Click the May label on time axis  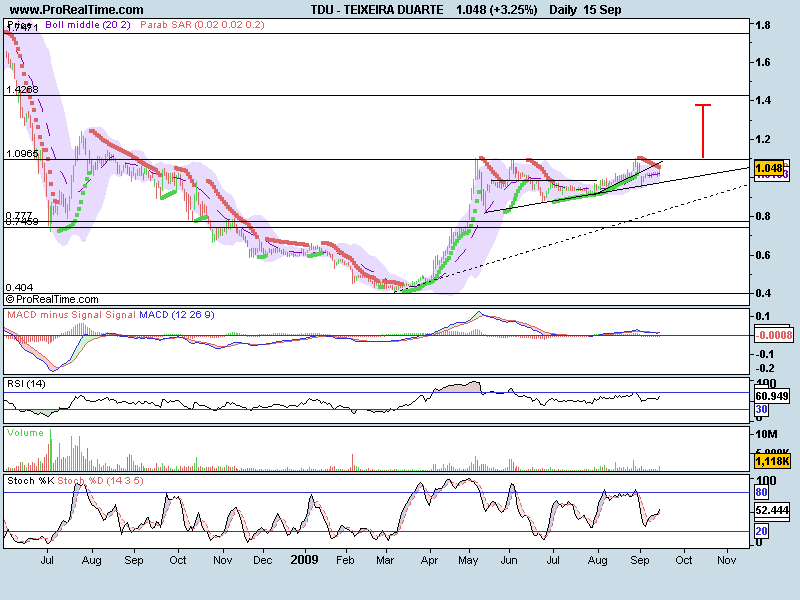coord(468,560)
